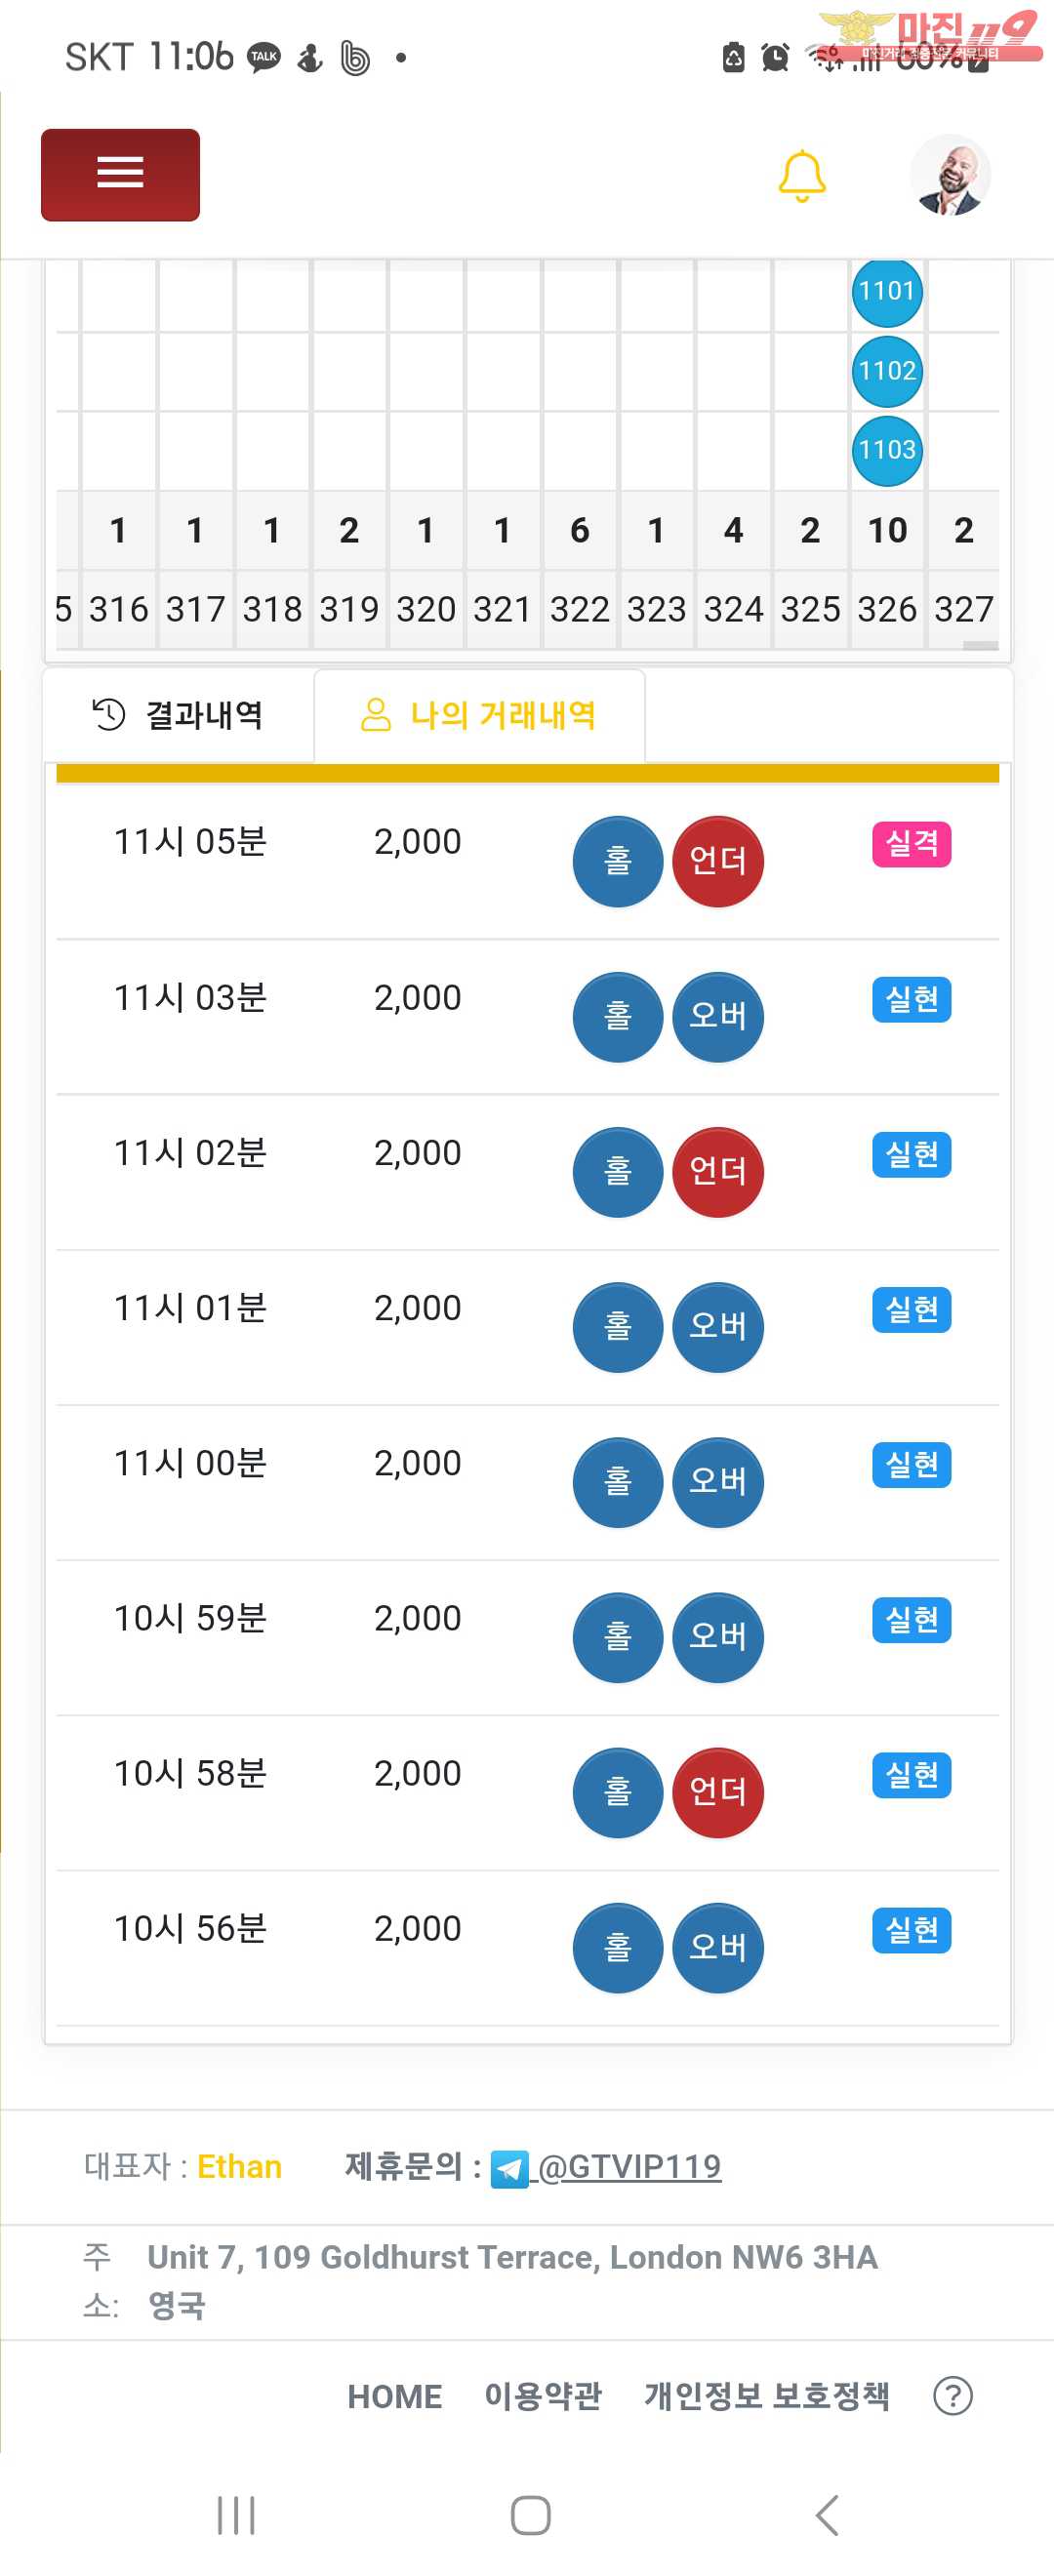Open the @GTVIP119 Telegram link
1054x2576 pixels.
click(x=630, y=2167)
